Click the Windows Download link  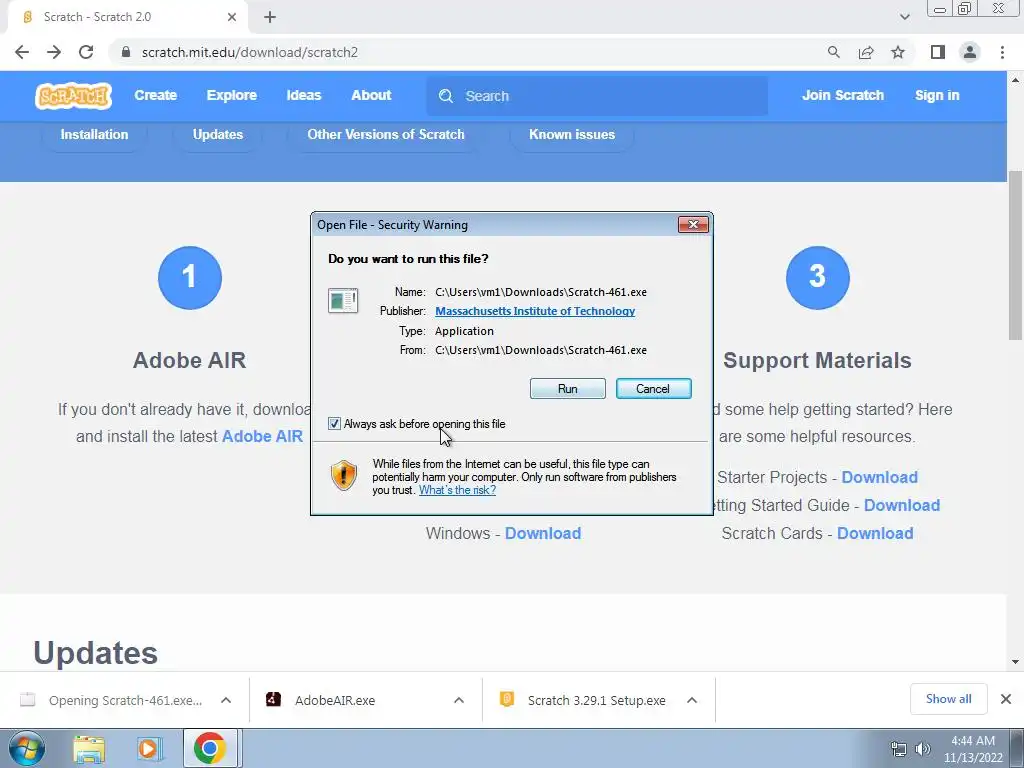(x=543, y=533)
